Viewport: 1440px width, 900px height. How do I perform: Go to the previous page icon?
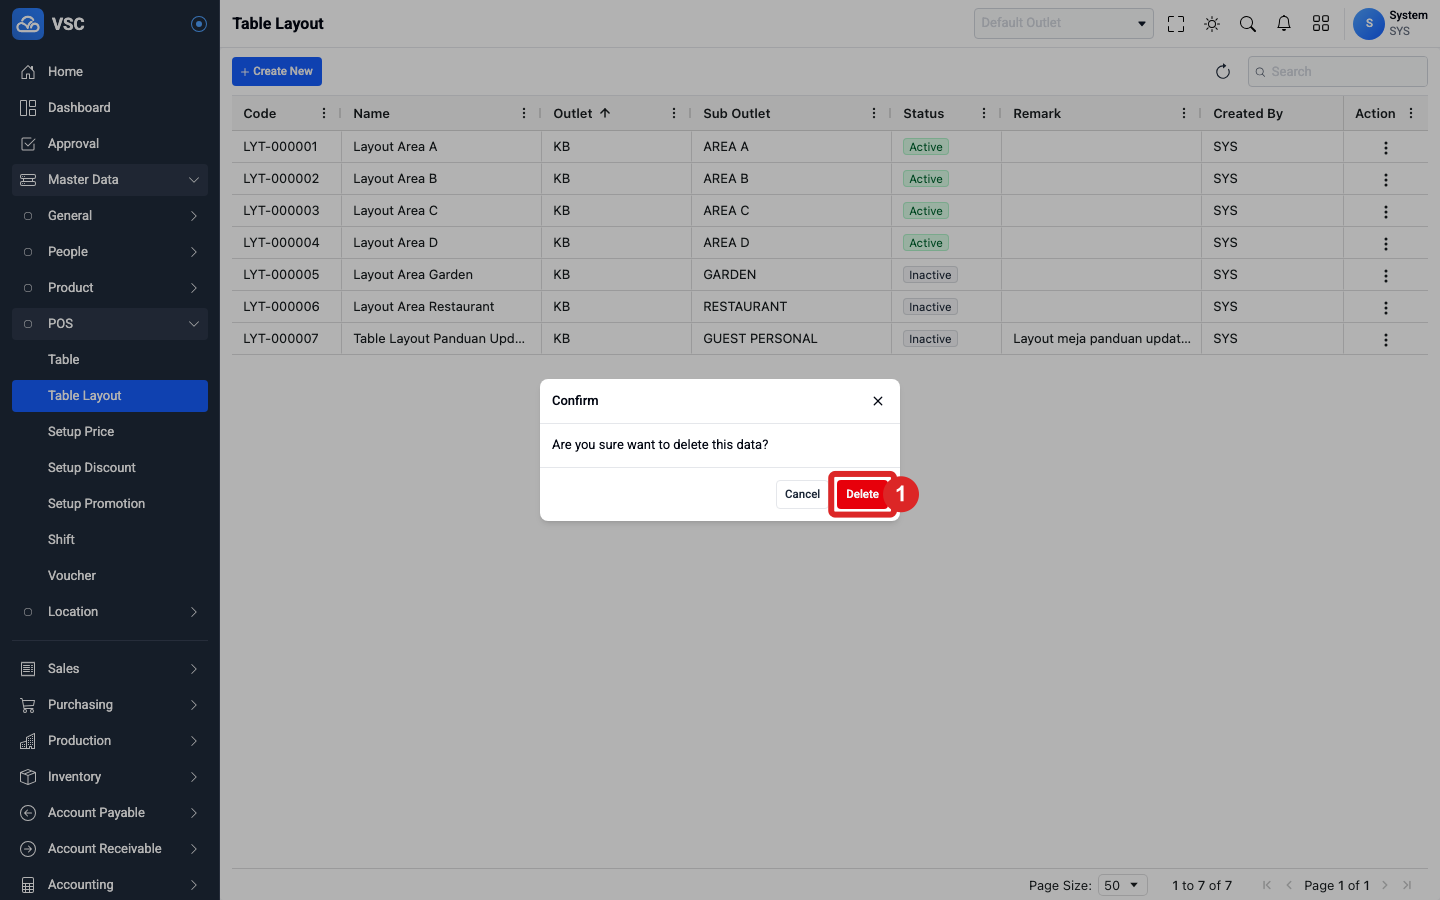1289,885
